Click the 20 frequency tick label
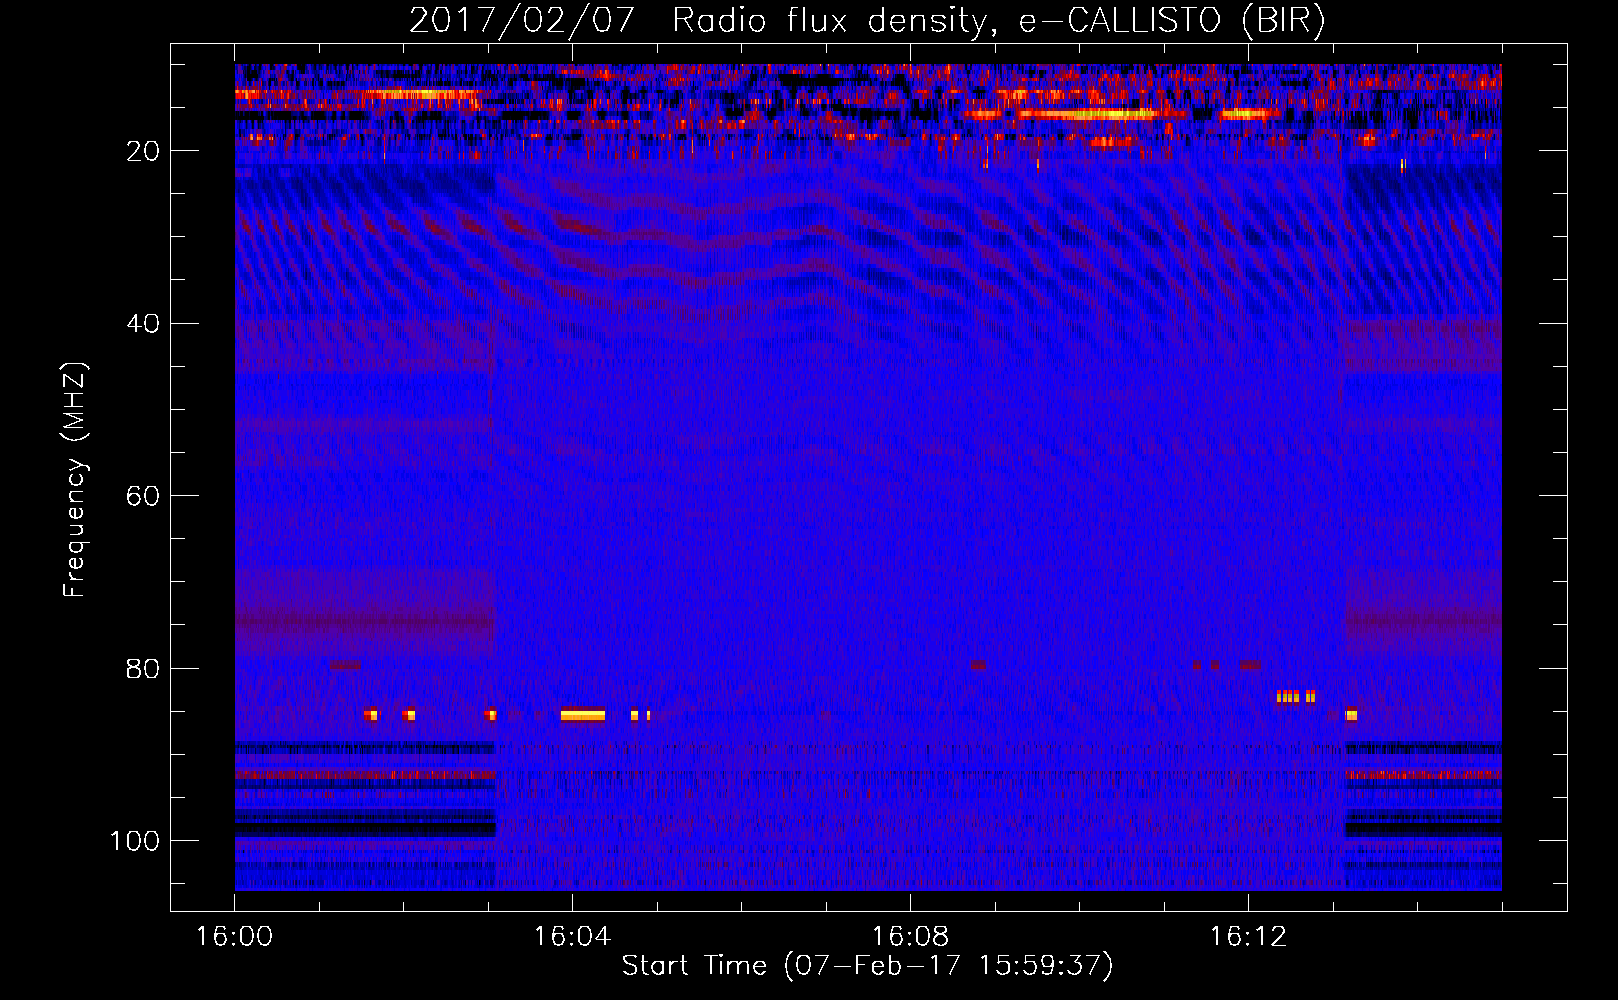The height and width of the screenshot is (1000, 1618). [x=143, y=151]
